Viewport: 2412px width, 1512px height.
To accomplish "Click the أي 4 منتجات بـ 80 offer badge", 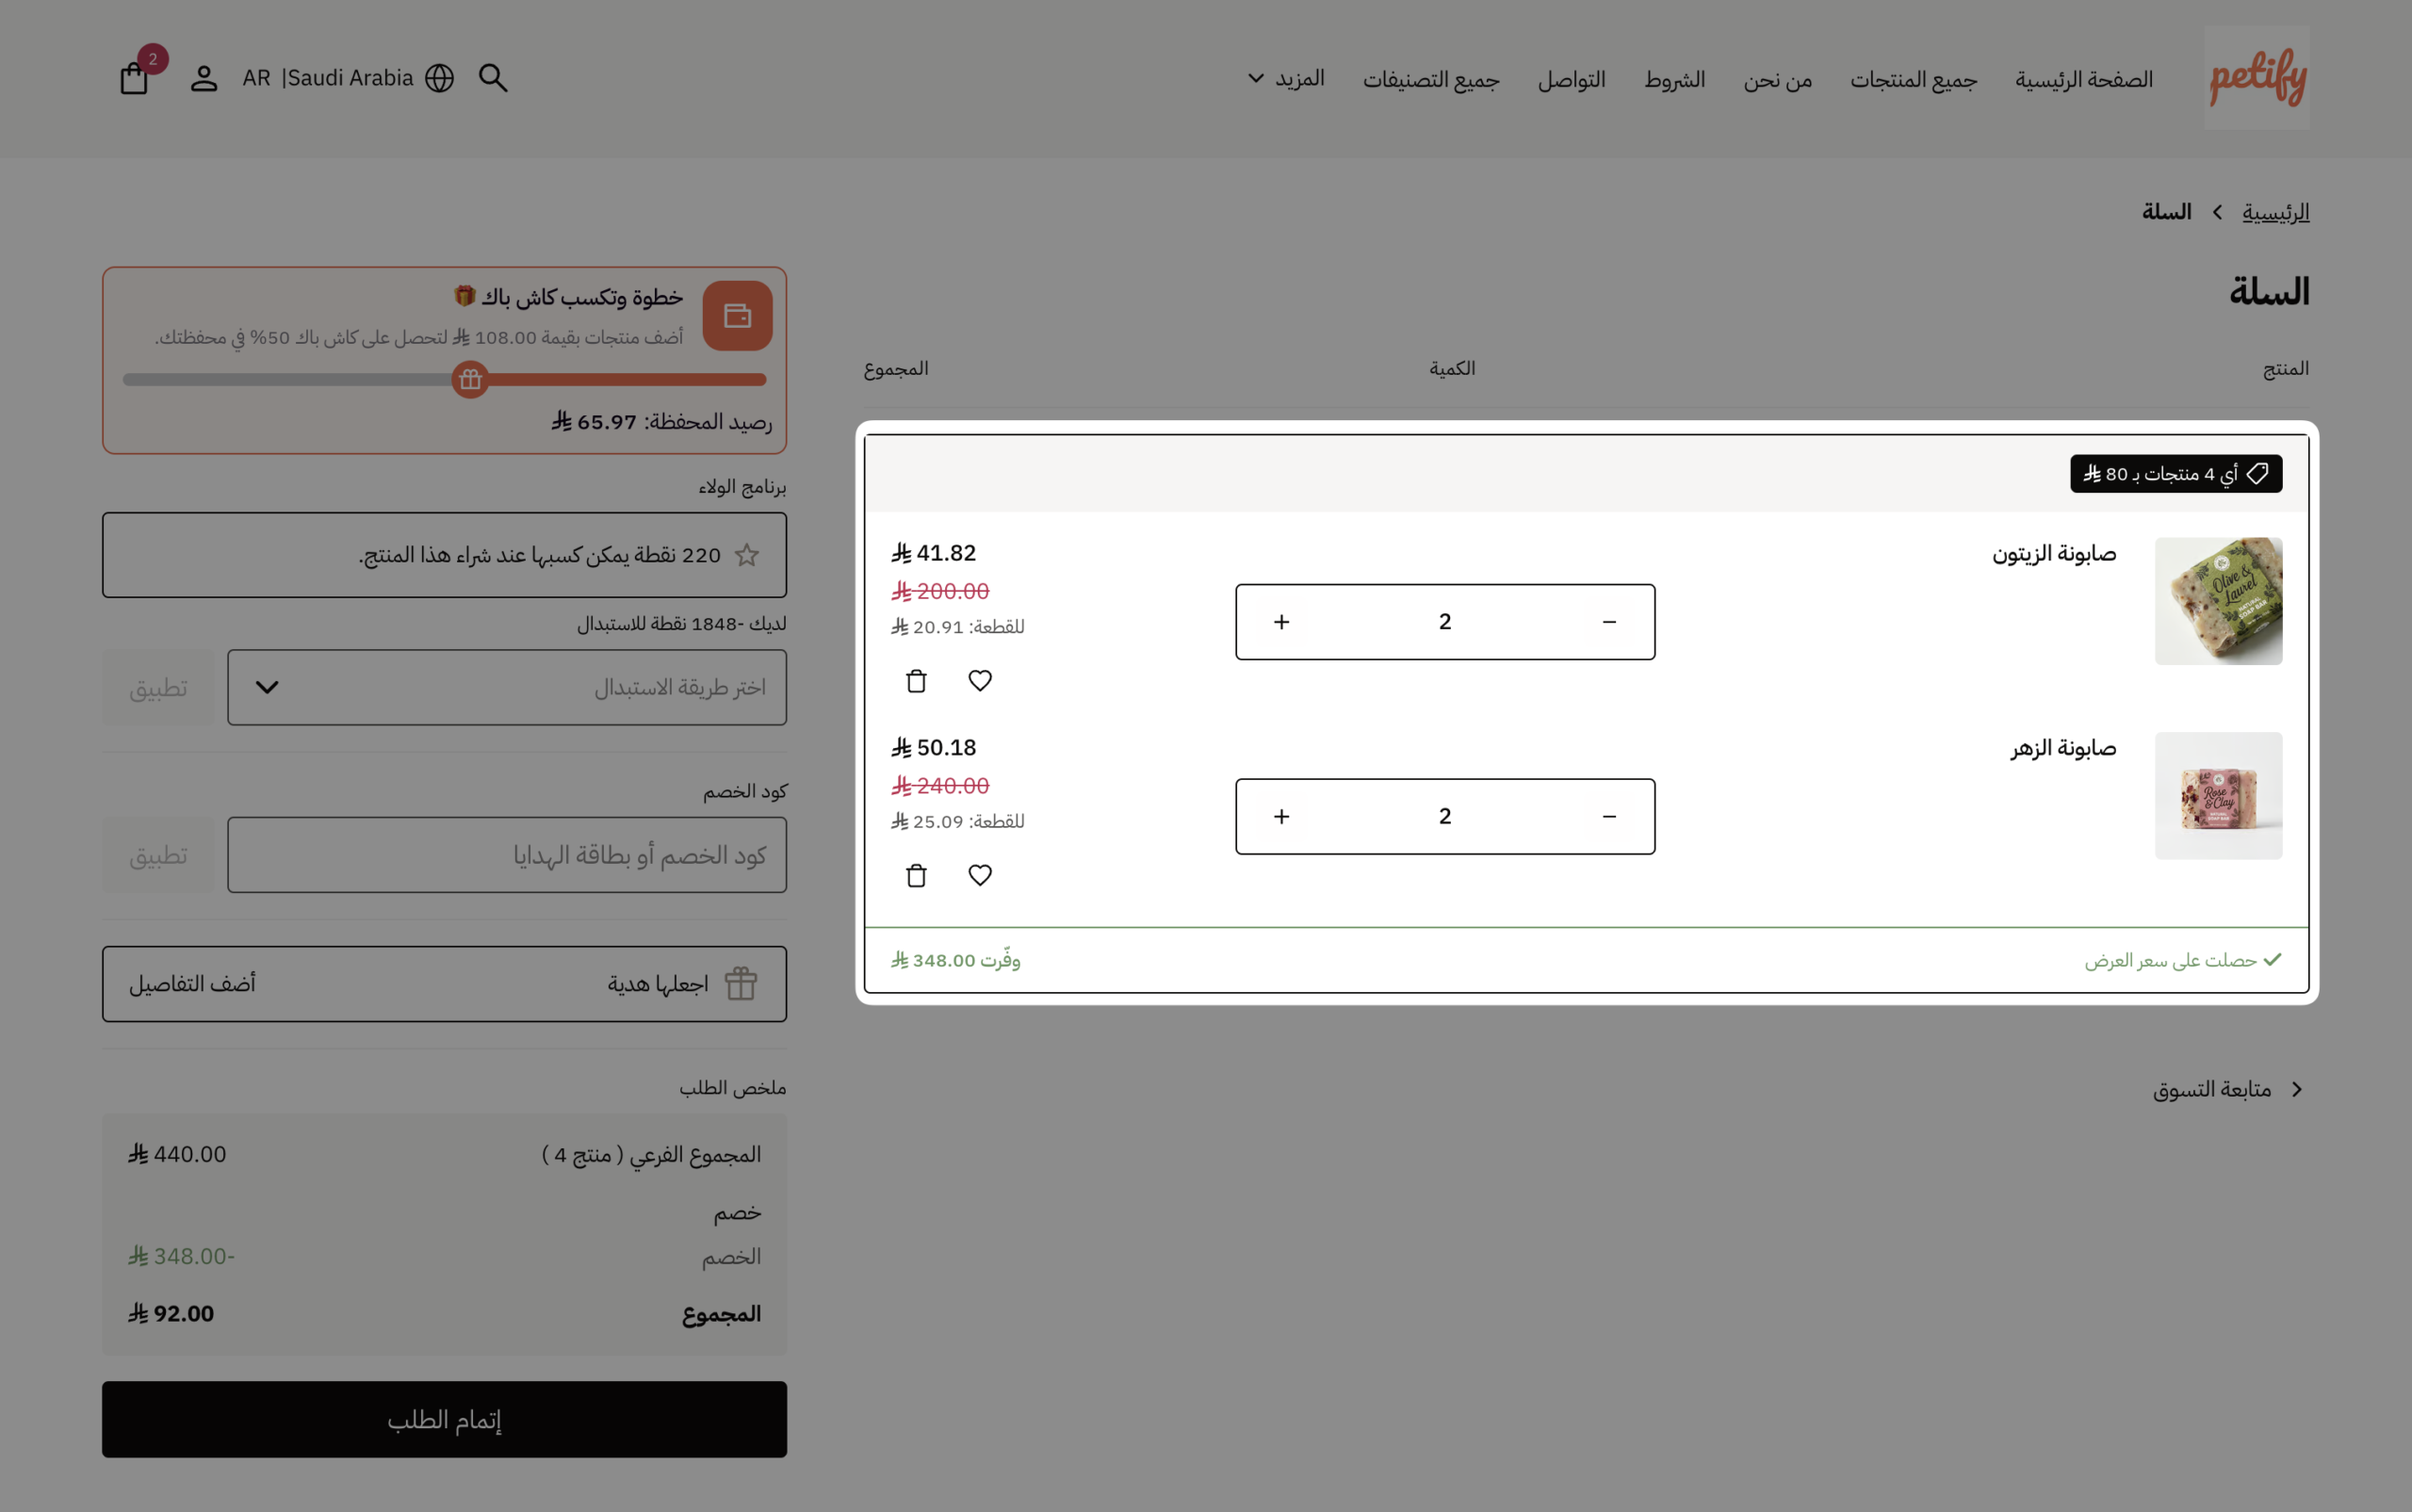I will coord(2176,474).
